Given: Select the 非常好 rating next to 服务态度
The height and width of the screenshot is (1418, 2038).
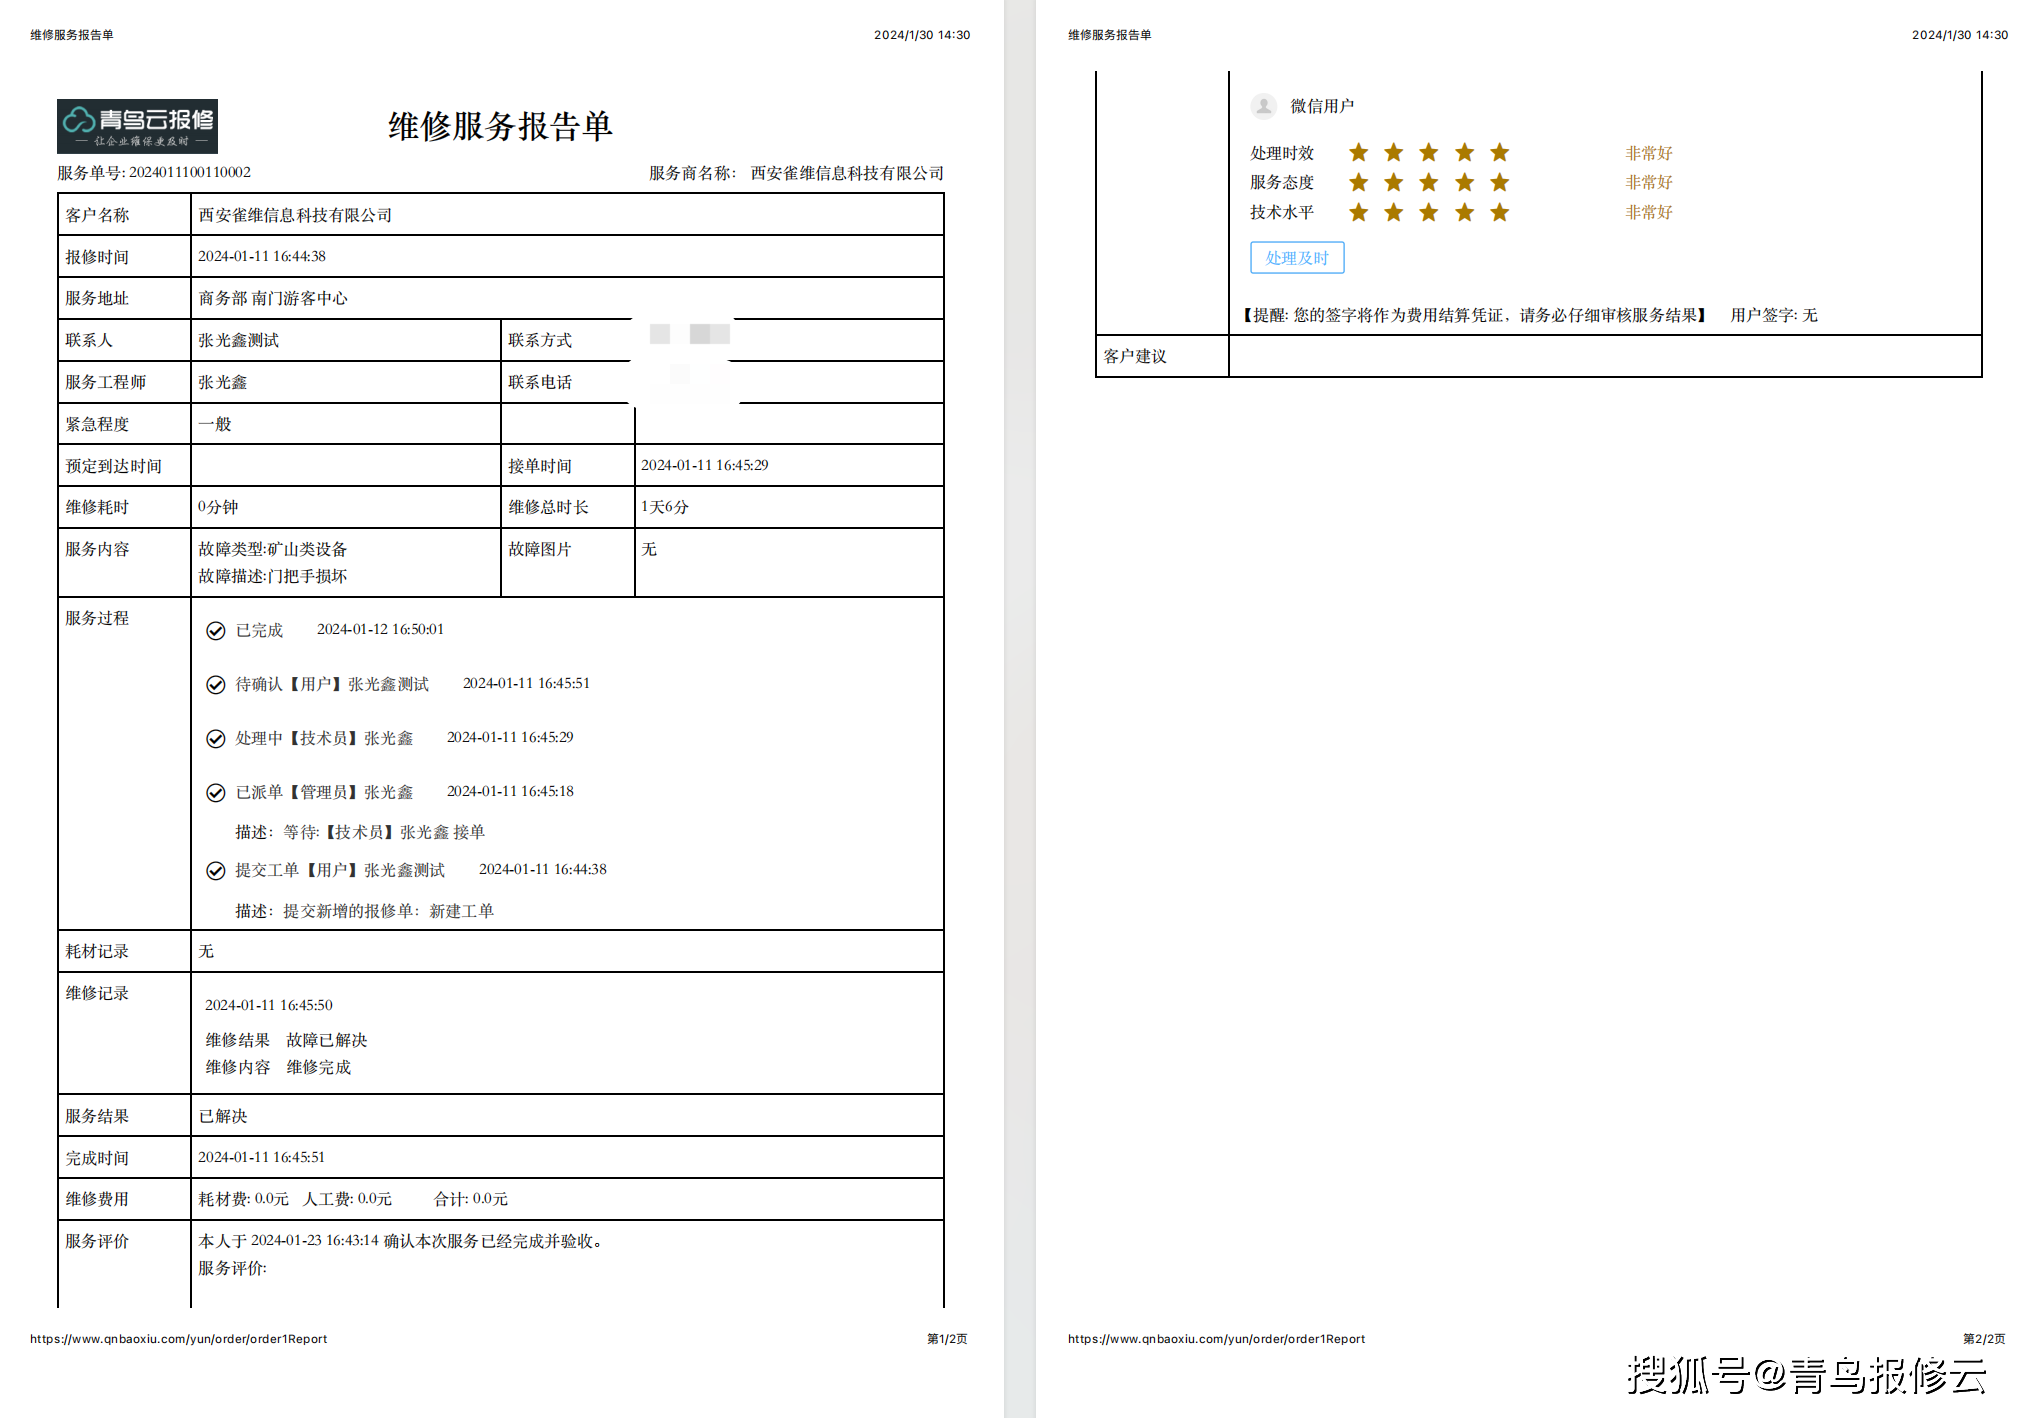Looking at the screenshot, I should click(x=1649, y=182).
